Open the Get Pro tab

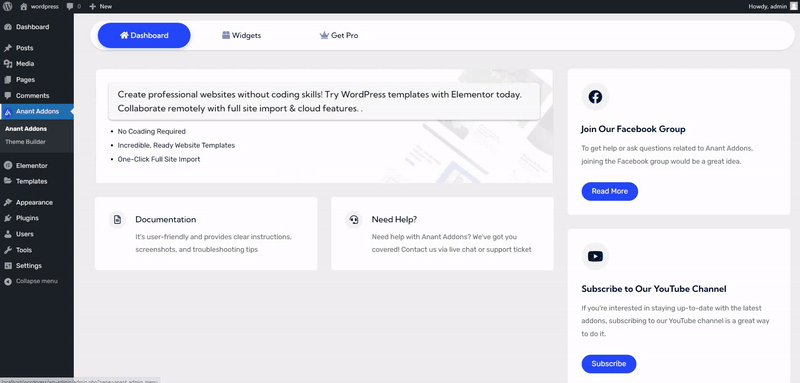(x=339, y=36)
